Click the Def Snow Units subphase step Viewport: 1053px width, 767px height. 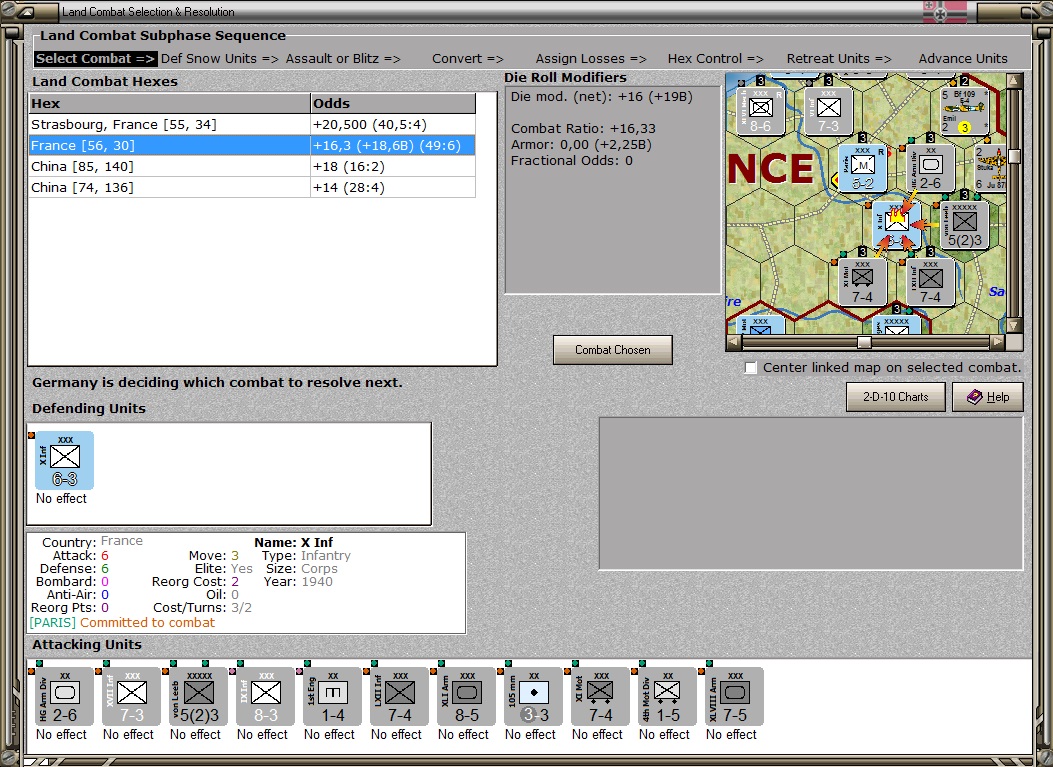tap(220, 58)
